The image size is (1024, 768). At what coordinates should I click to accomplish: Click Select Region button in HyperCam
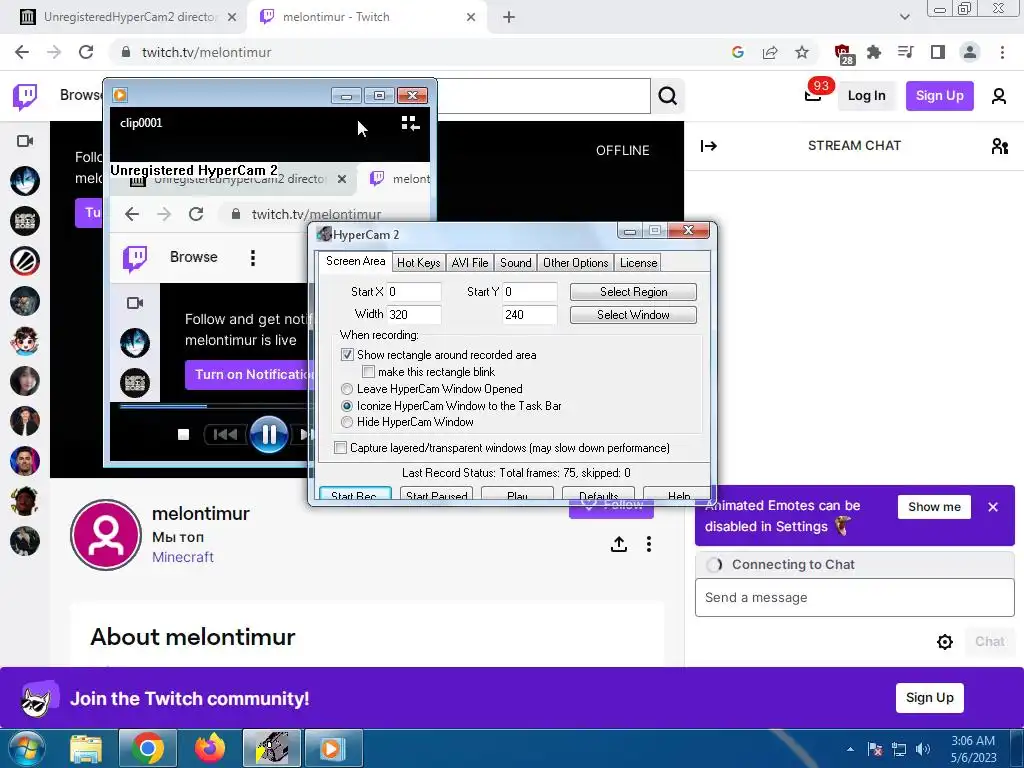click(x=633, y=292)
